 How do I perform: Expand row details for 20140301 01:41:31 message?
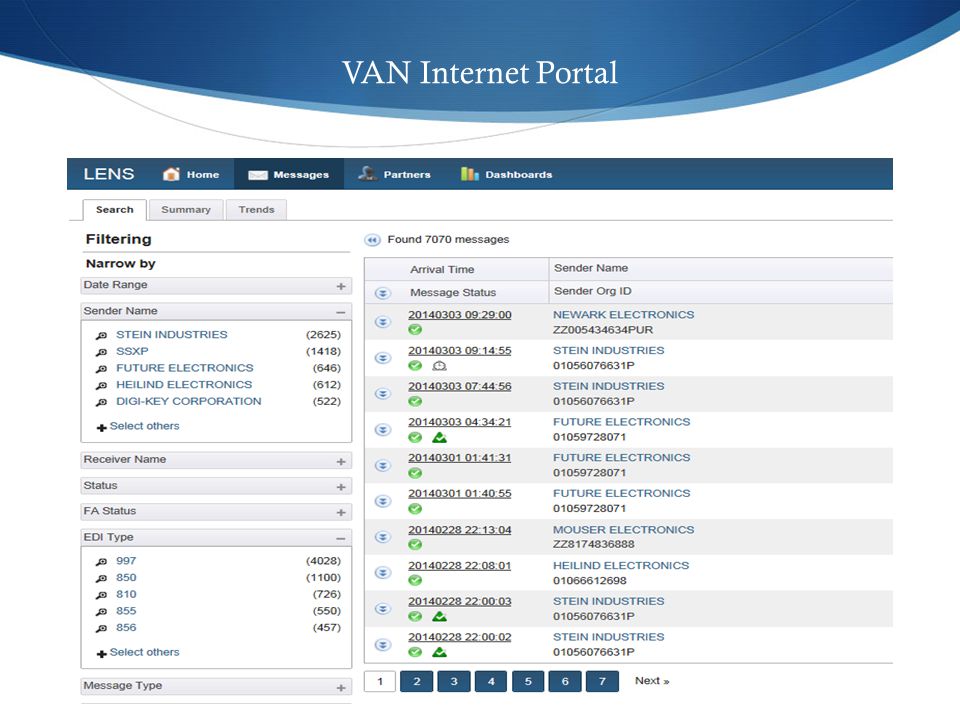[x=383, y=465]
